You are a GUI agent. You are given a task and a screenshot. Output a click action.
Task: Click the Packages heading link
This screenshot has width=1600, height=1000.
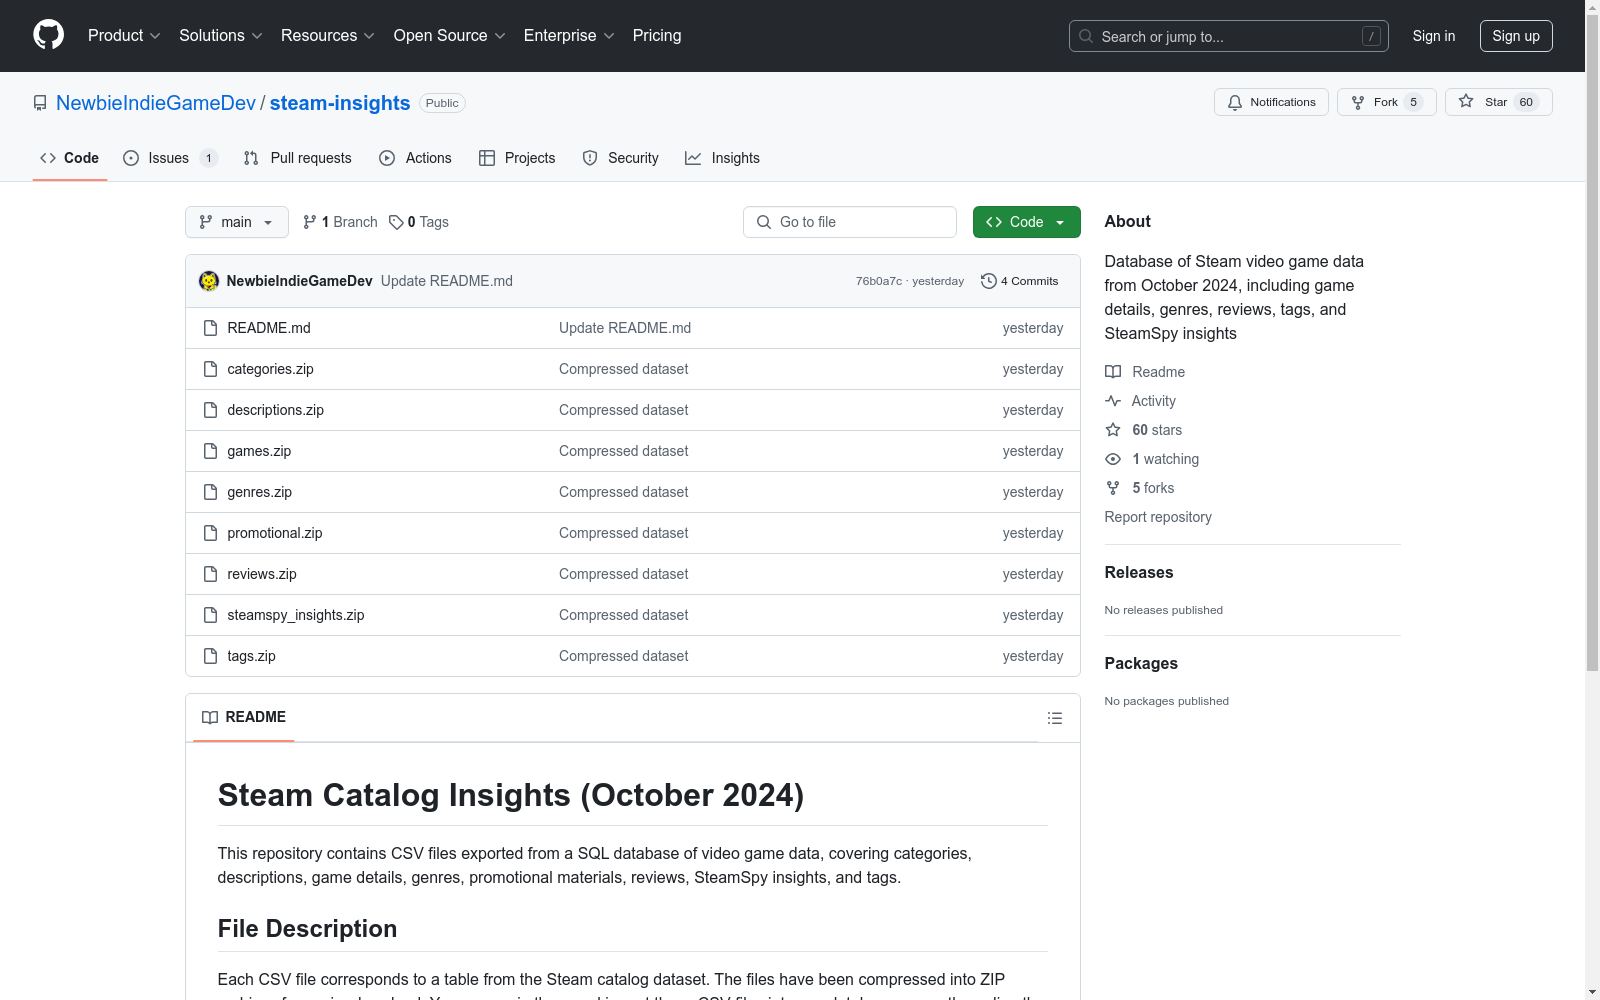click(1141, 663)
